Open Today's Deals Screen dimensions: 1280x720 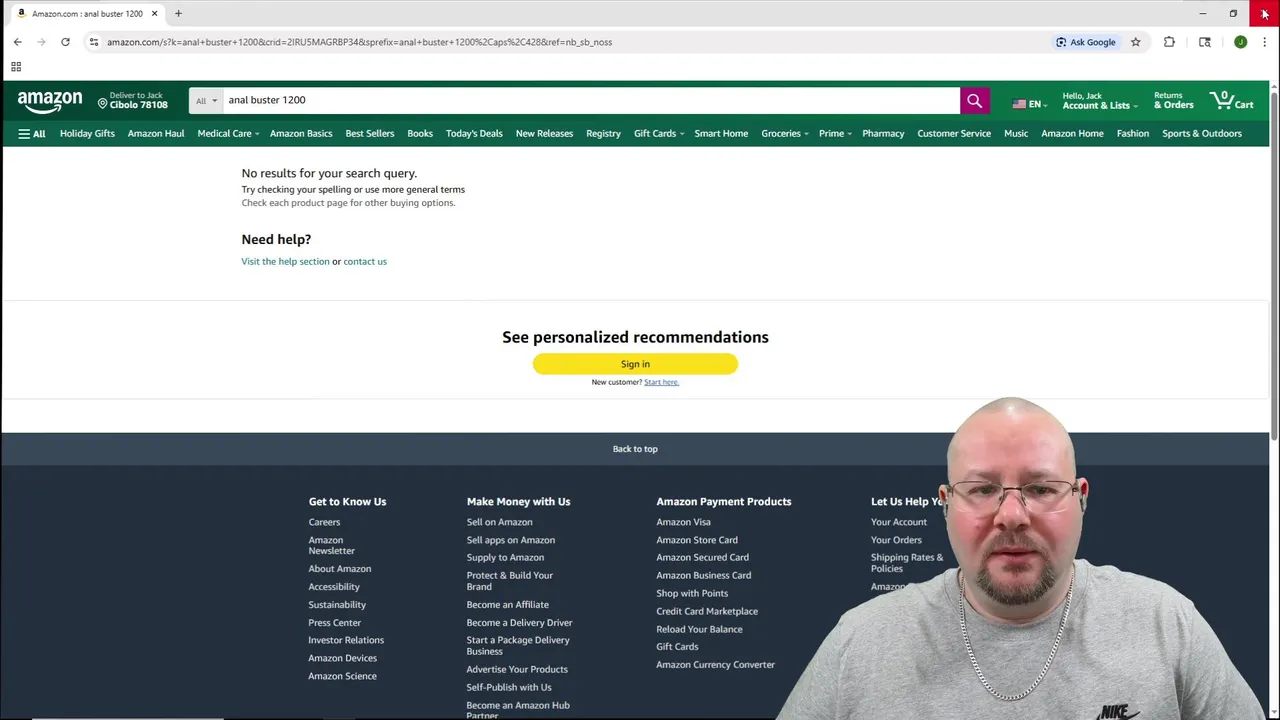tap(474, 133)
